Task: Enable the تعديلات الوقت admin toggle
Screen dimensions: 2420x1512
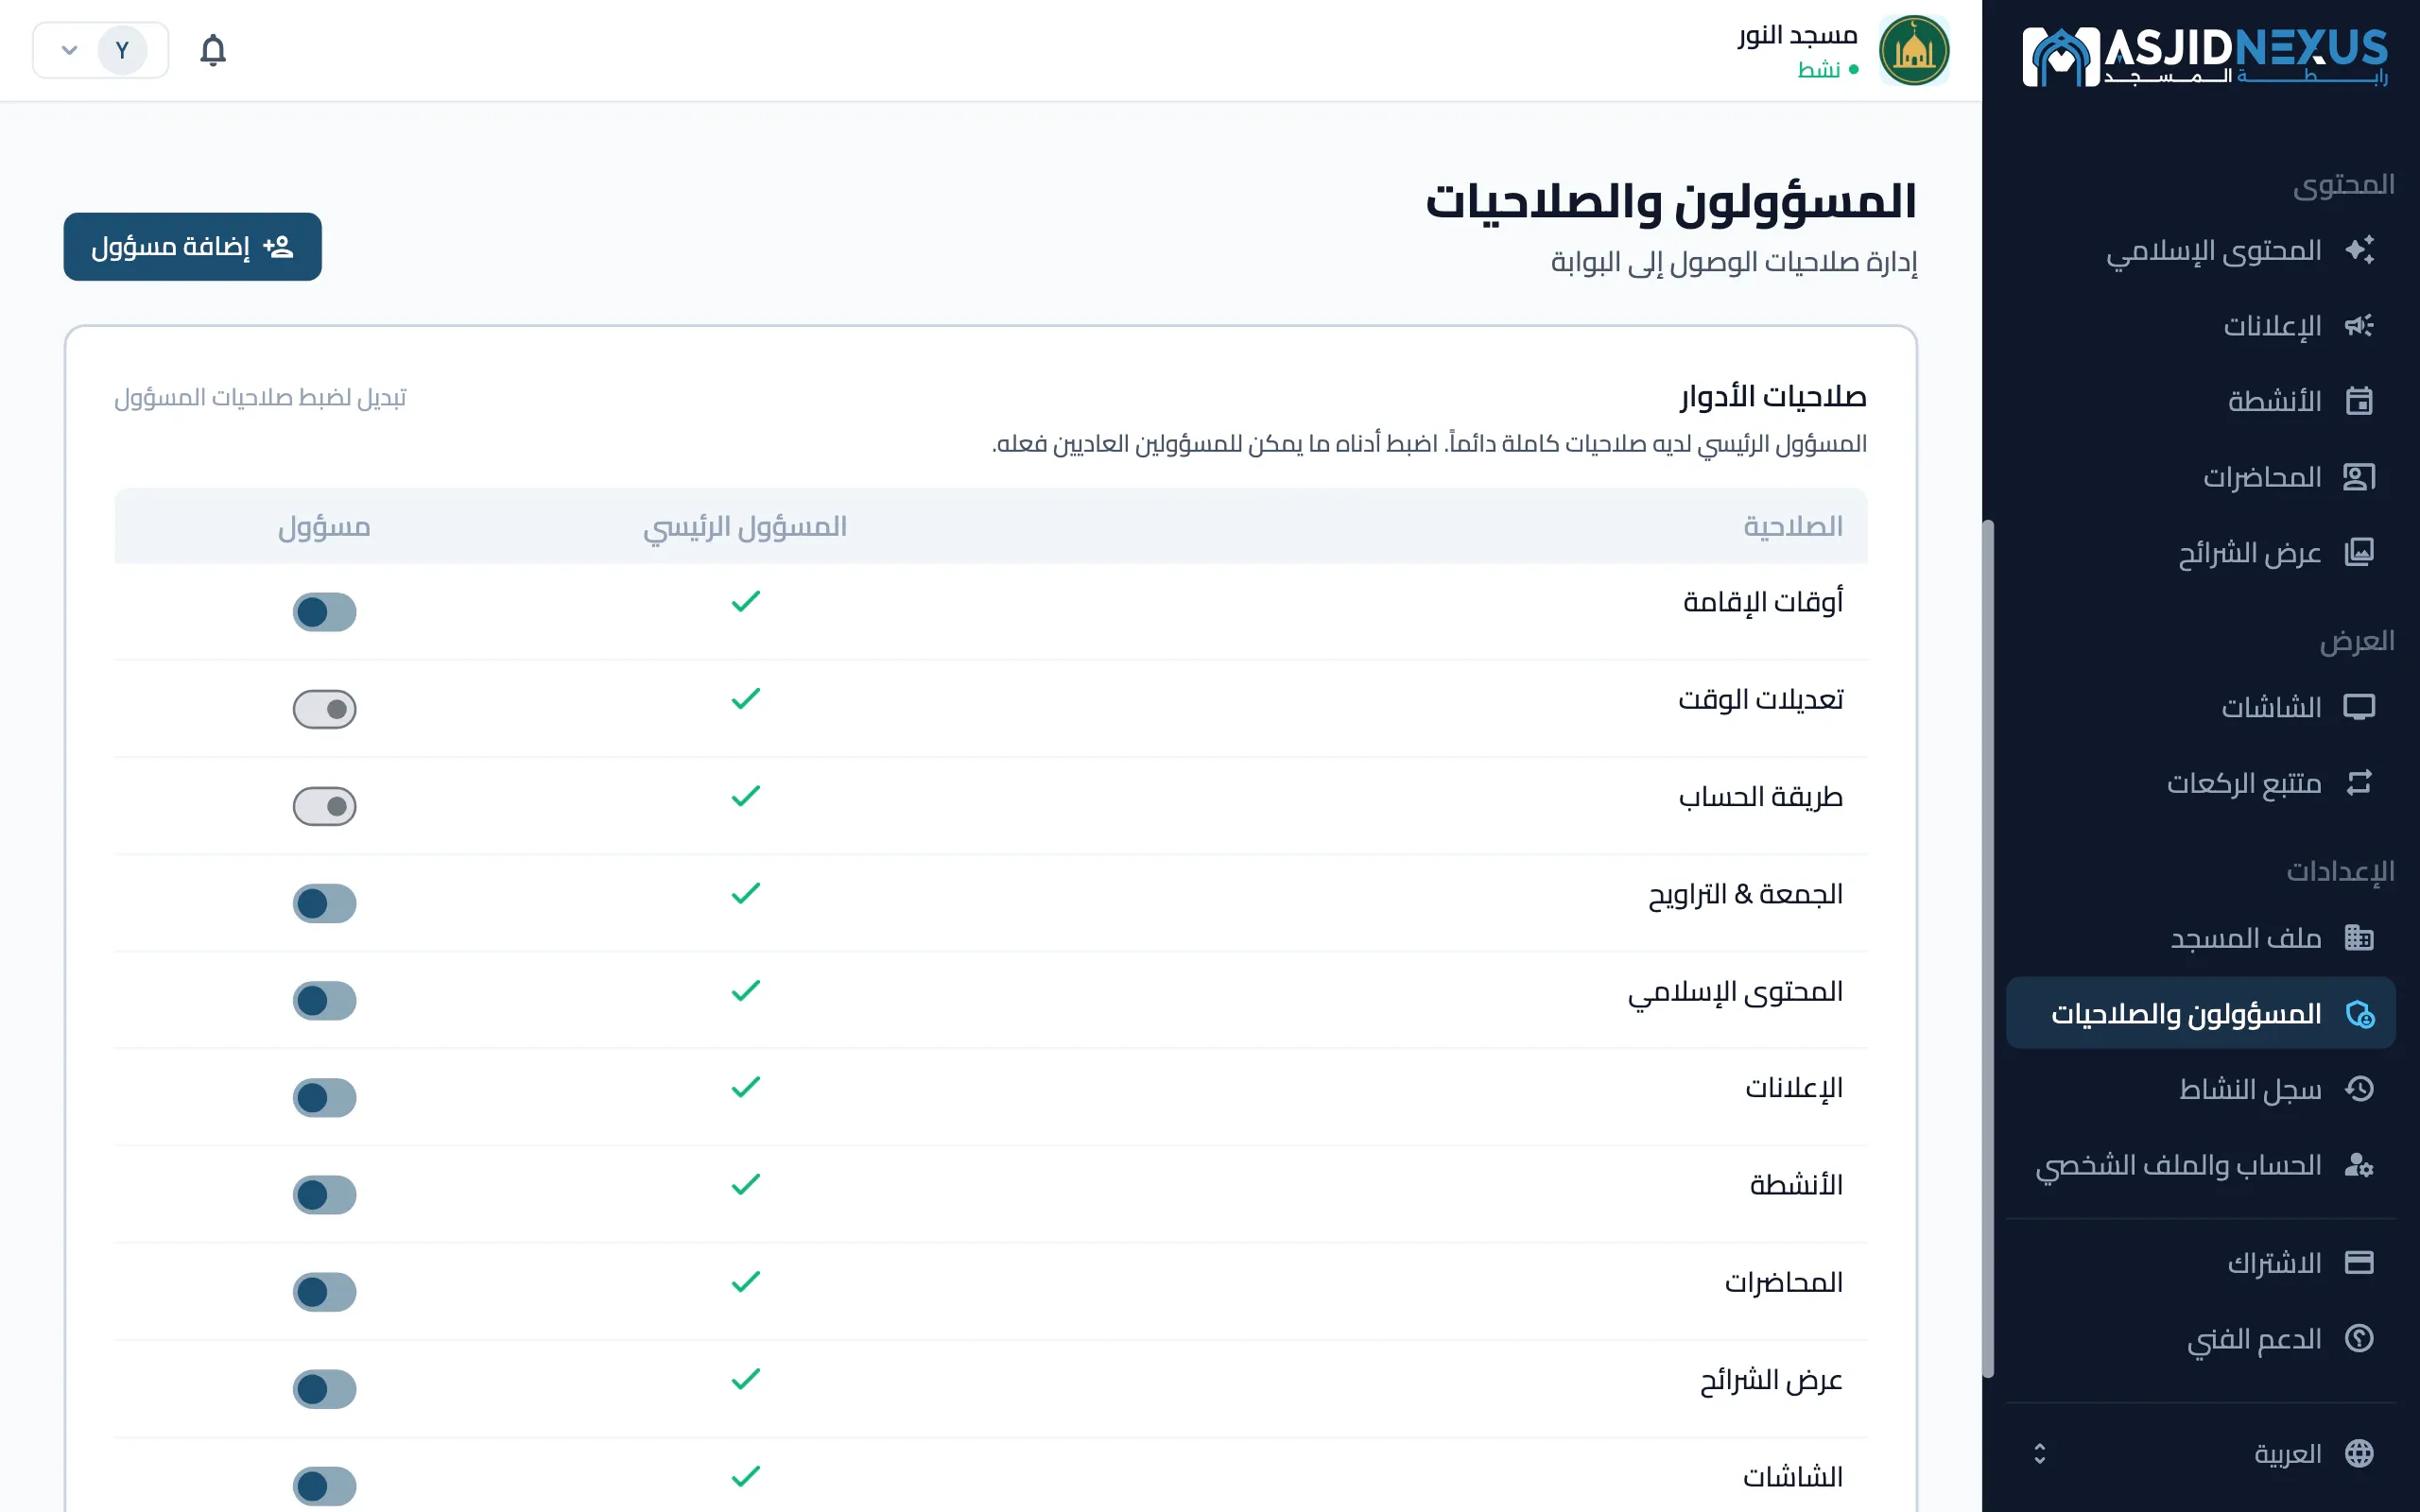Action: (324, 709)
